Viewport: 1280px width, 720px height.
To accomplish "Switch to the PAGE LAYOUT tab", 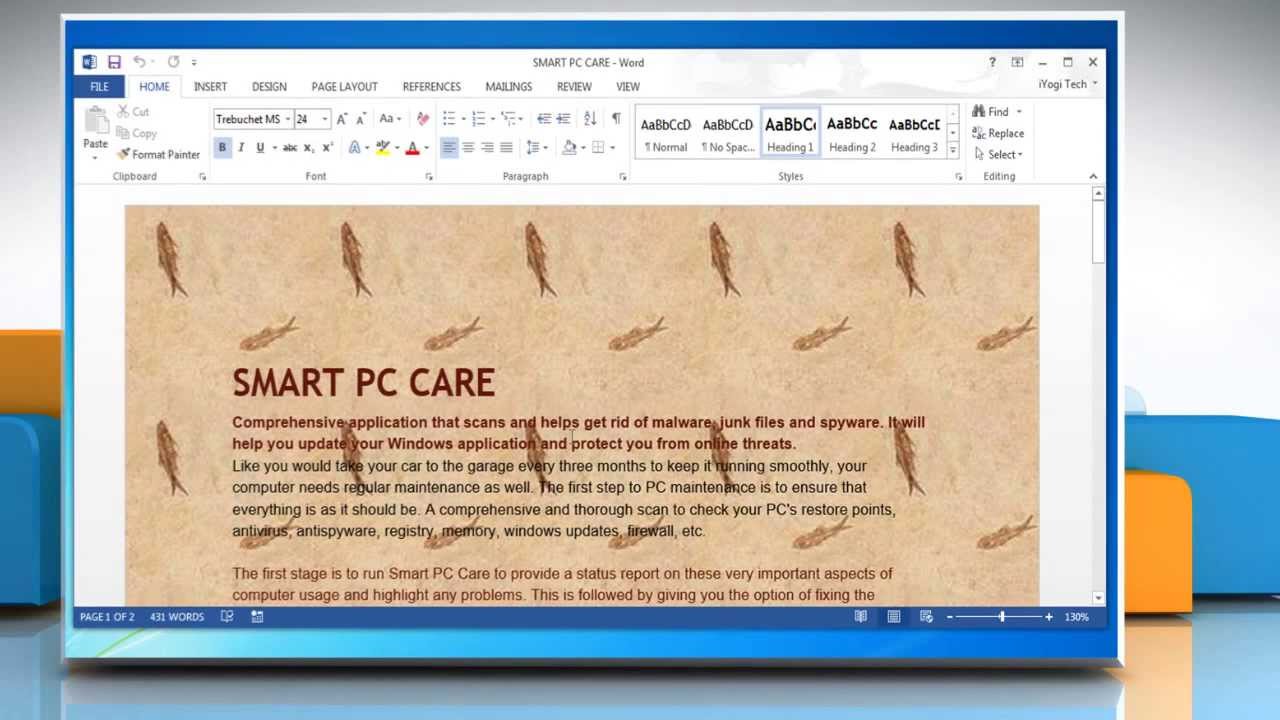I will coord(344,87).
